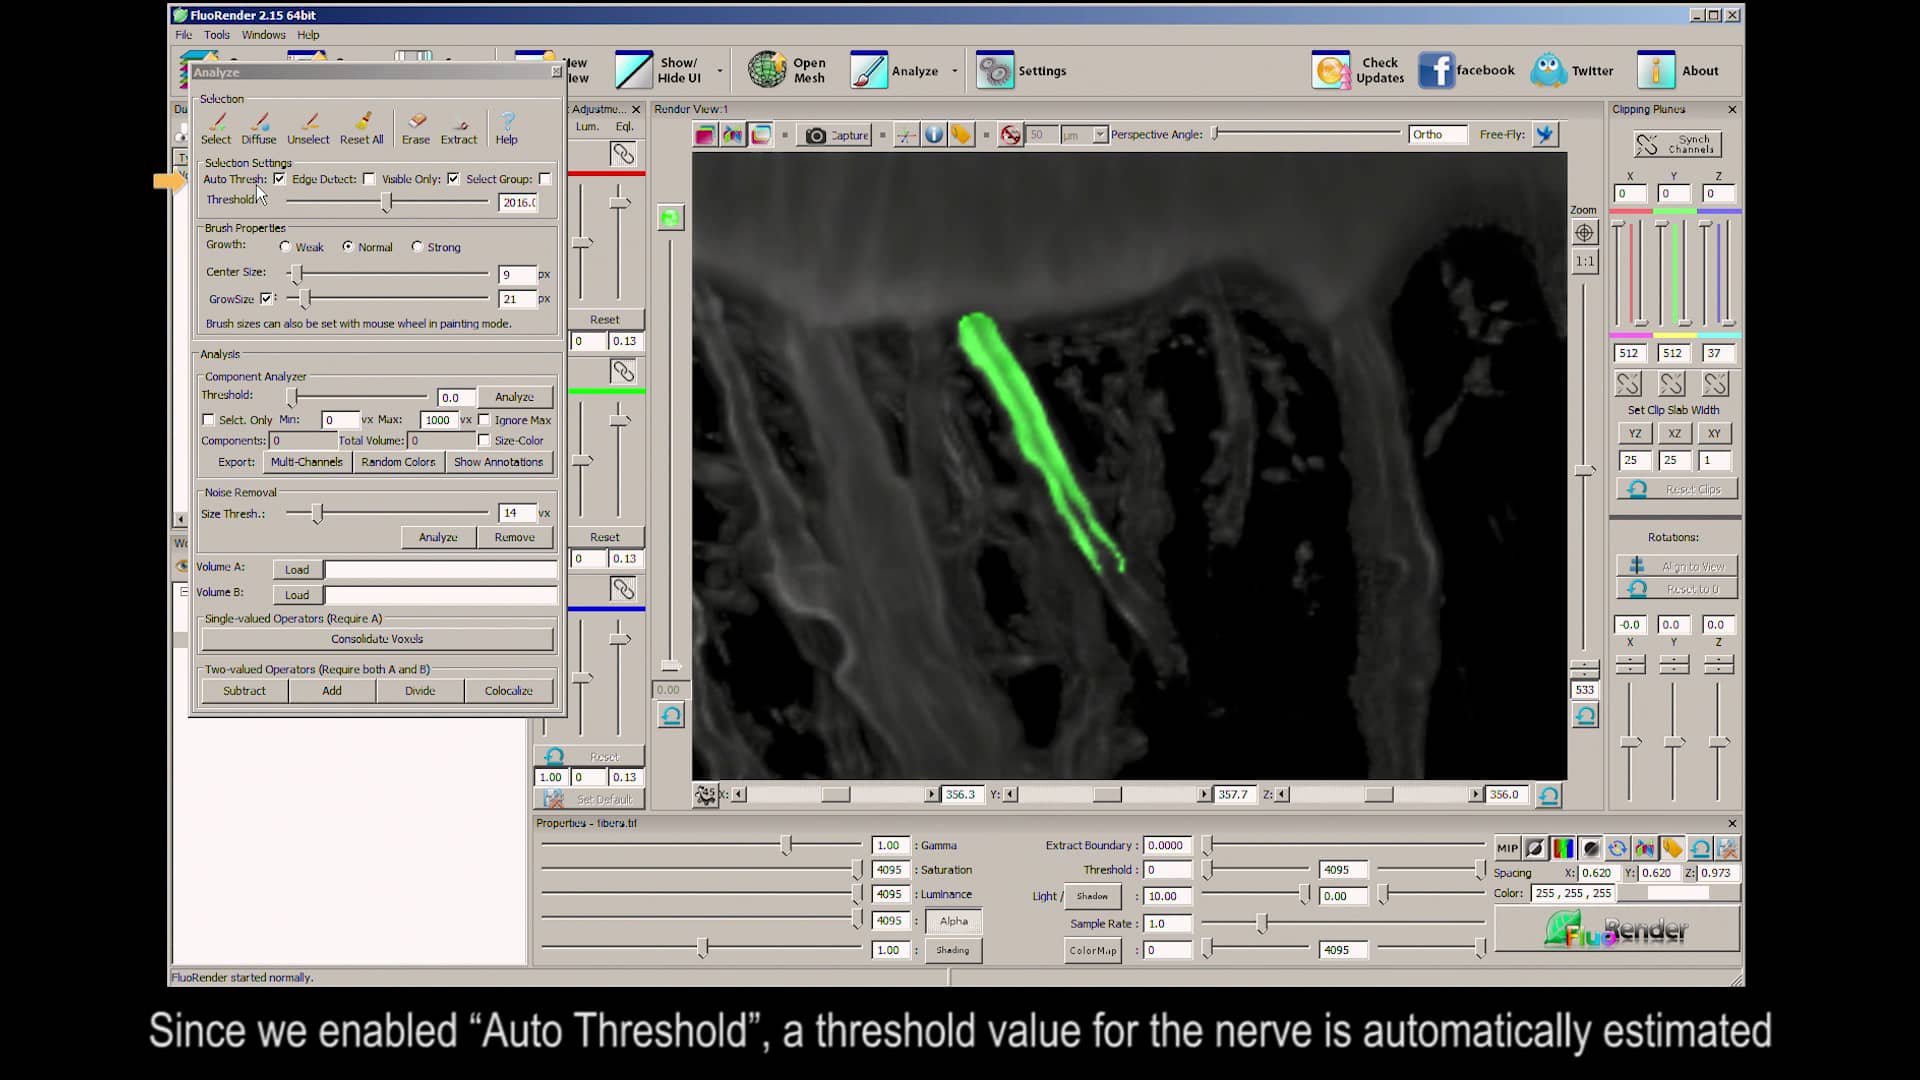Screen dimensions: 1920x1080
Task: Activate the Erase tool
Action: click(416, 128)
